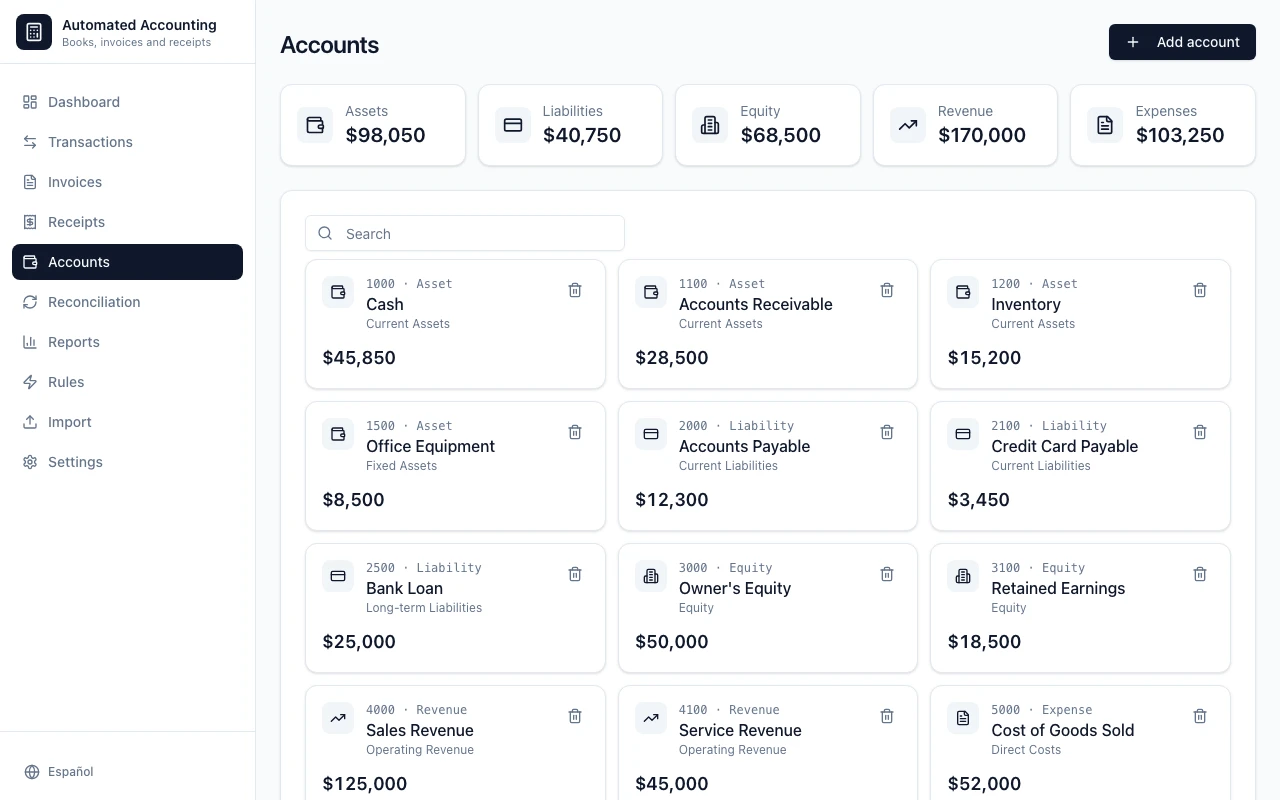Click the Expenses total $103,250
The width and height of the screenshot is (1280, 800).
pos(1180,135)
